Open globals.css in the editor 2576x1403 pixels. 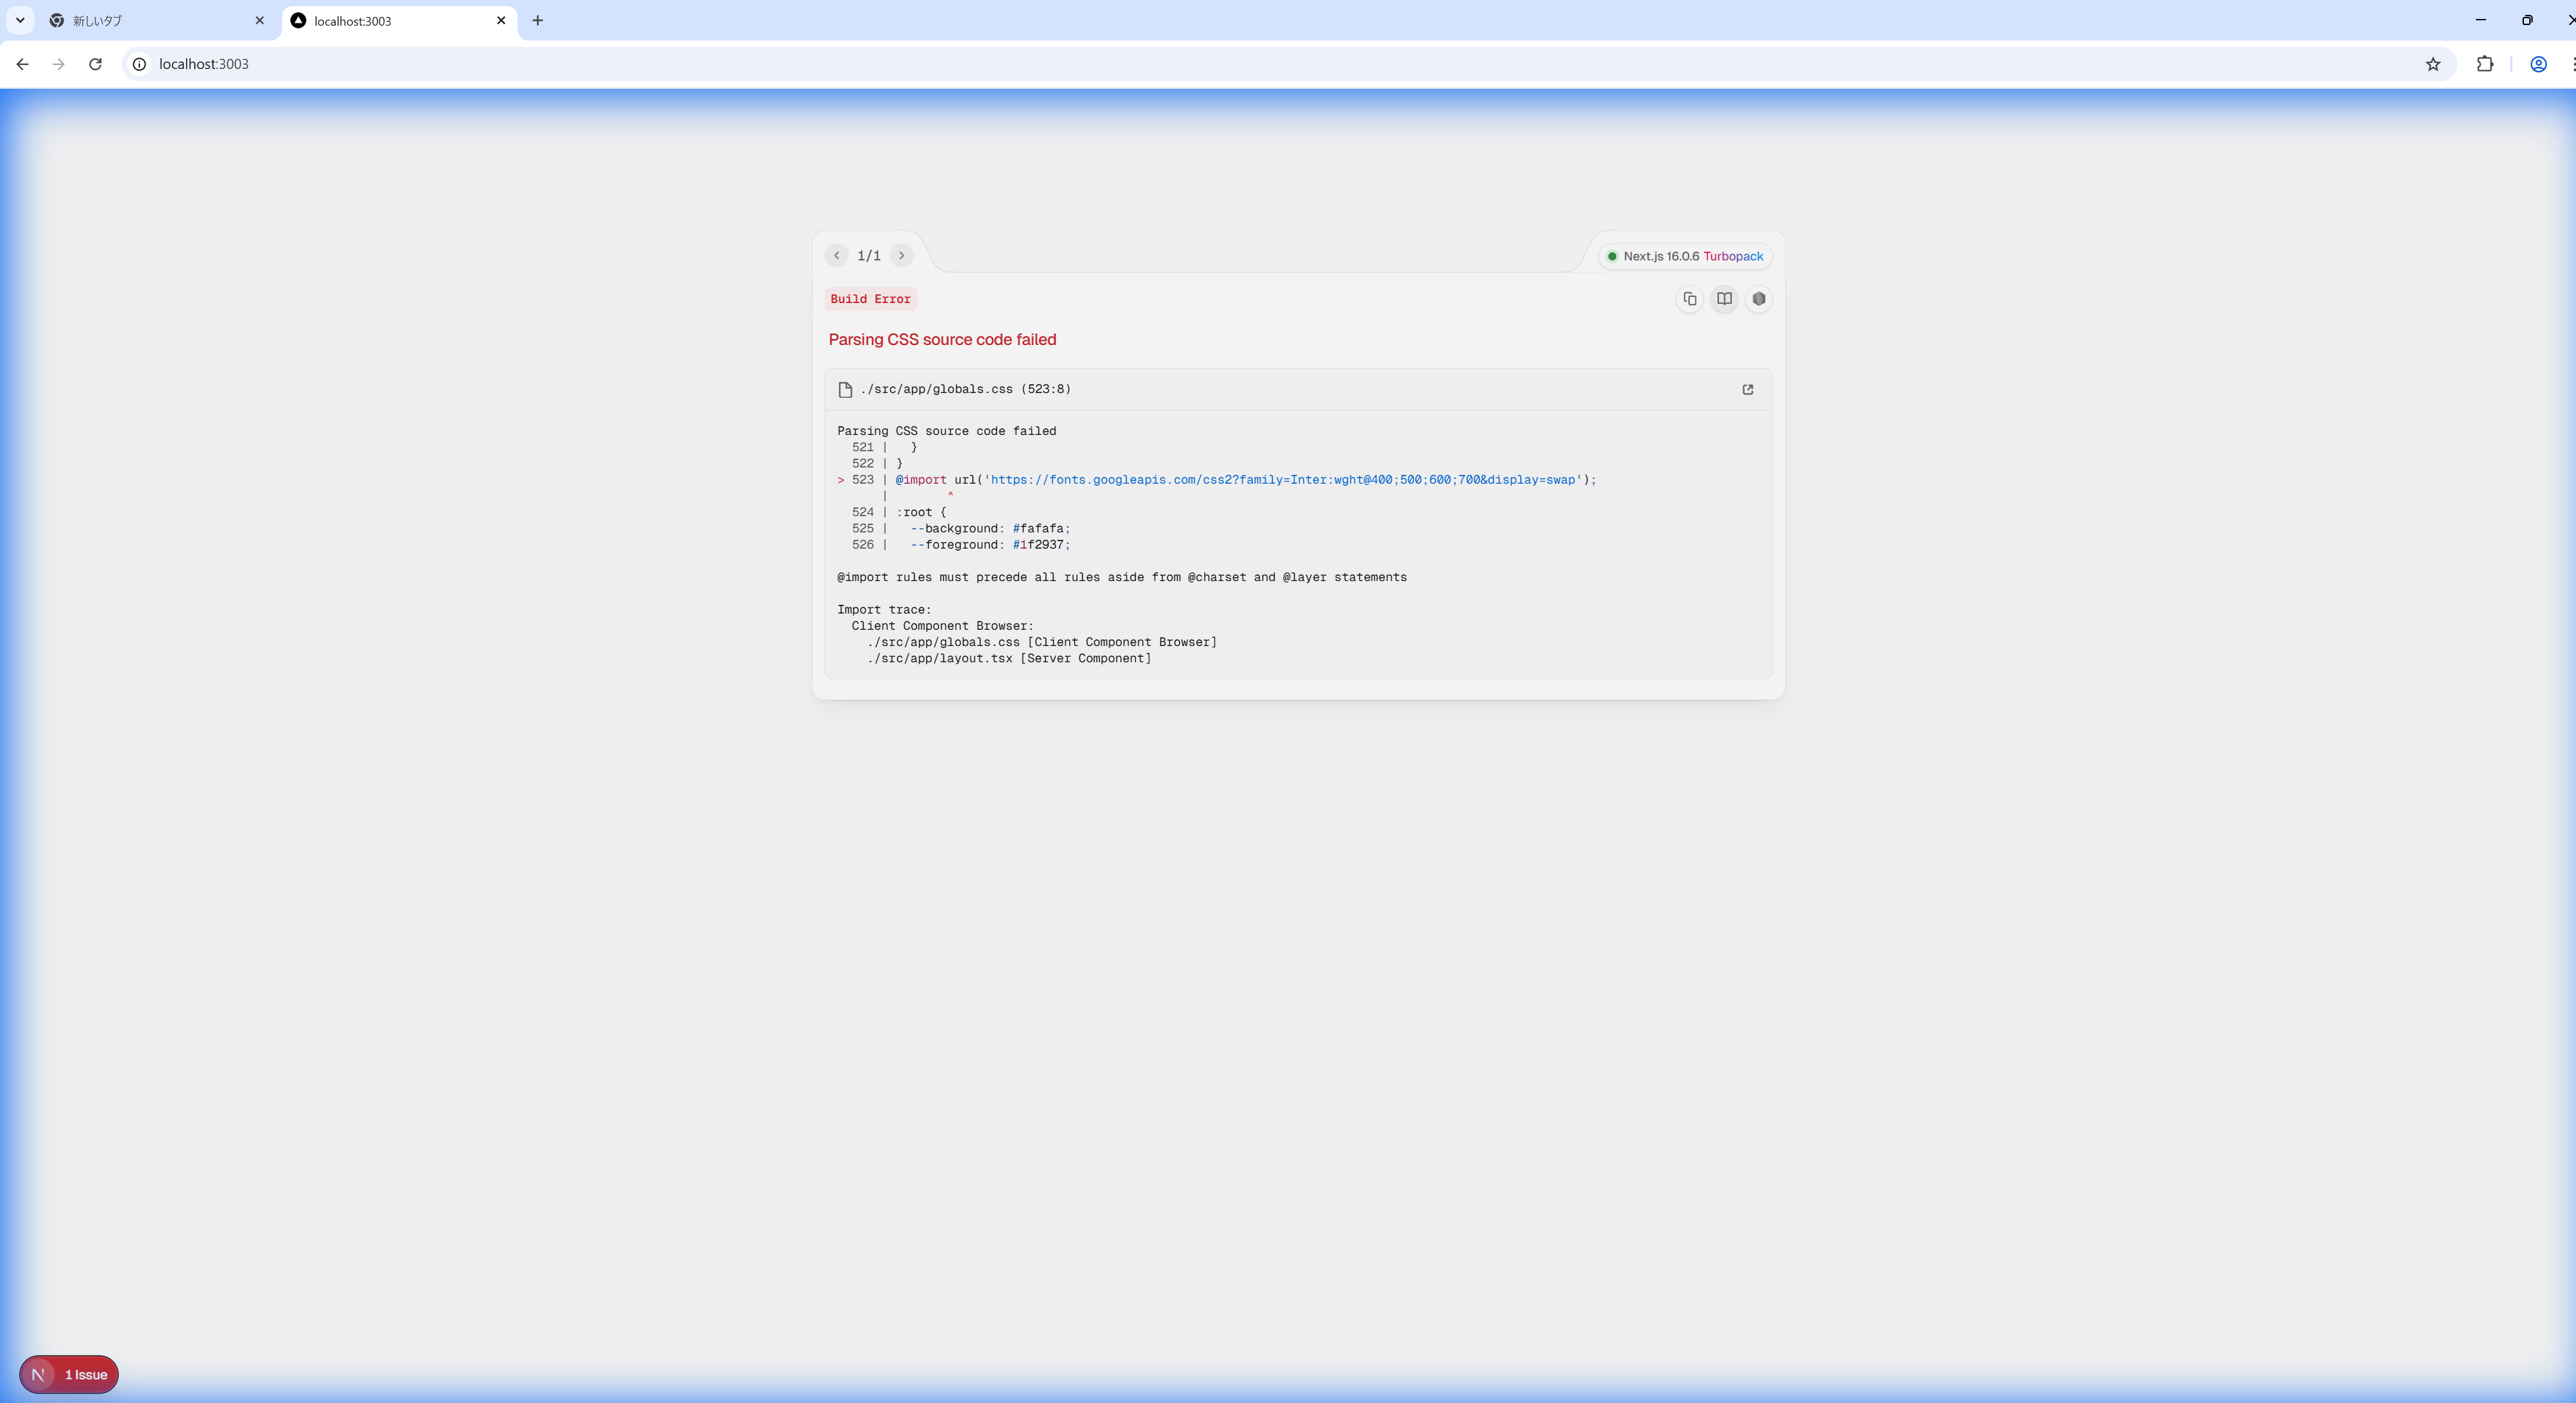[x=1747, y=390]
